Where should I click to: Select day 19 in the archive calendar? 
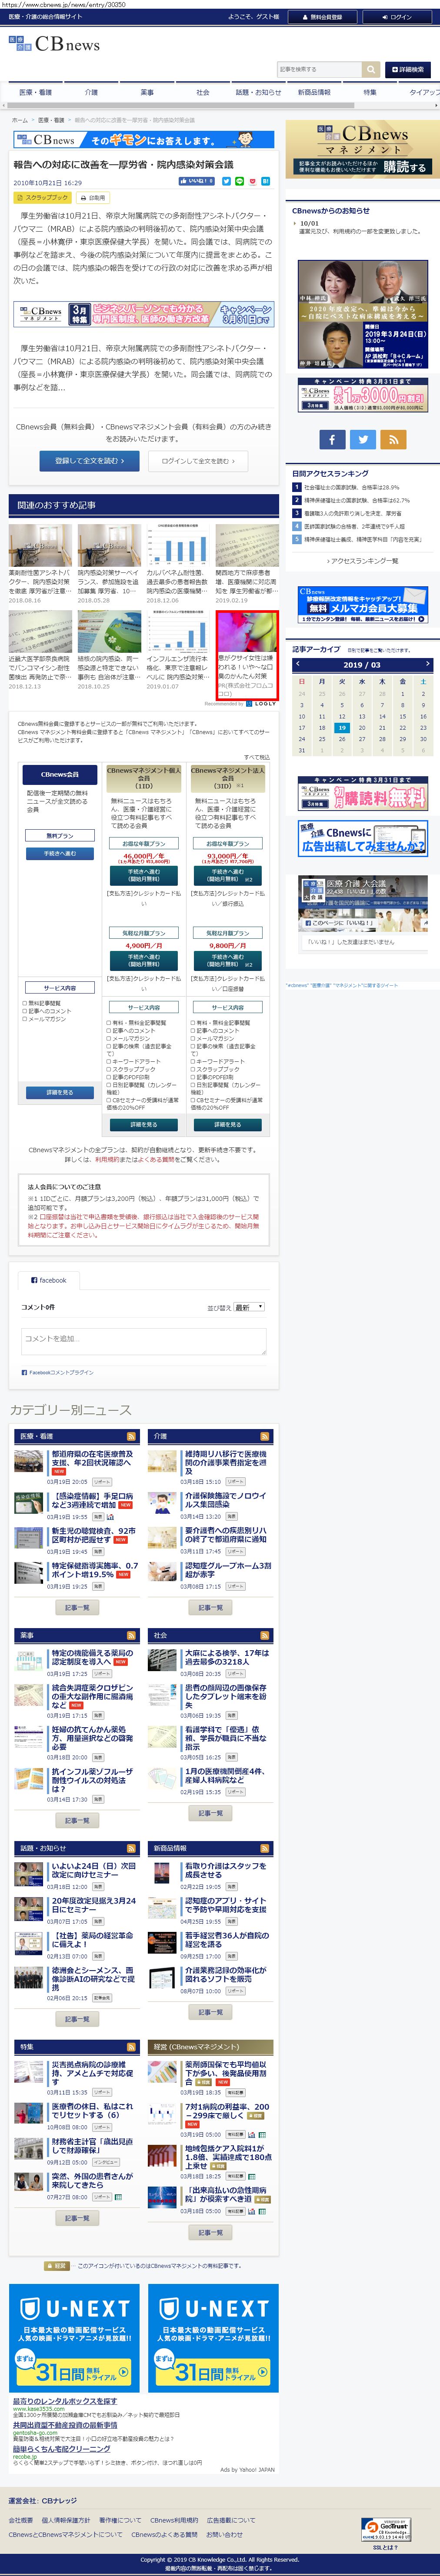tap(342, 727)
